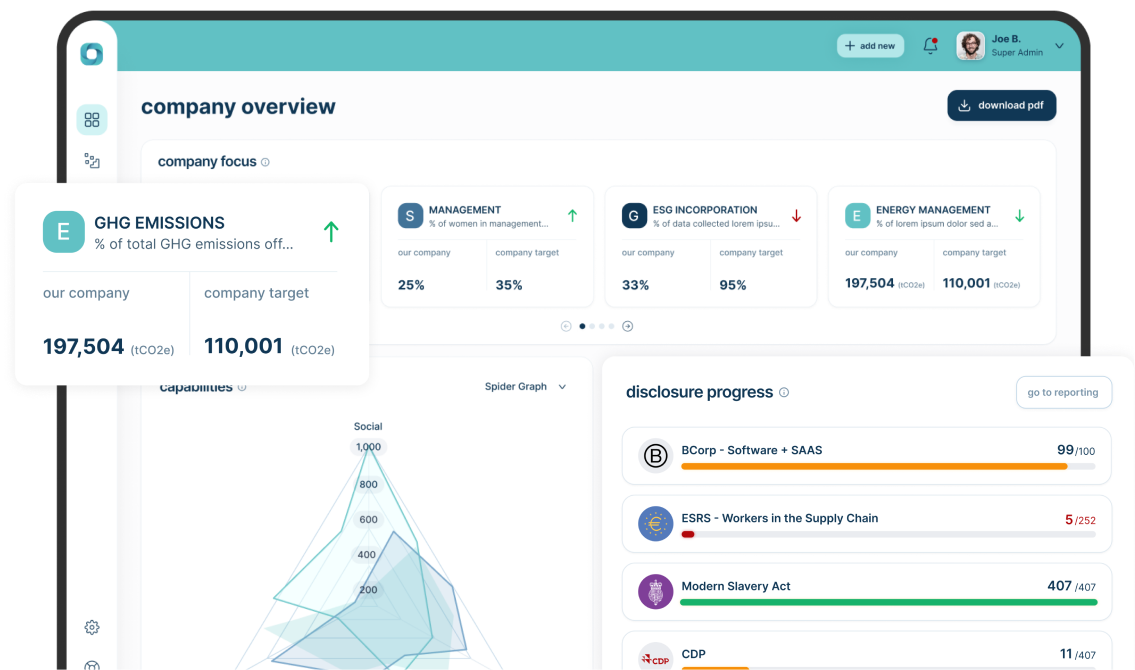Select the second carousel dot
Viewport: 1135px width, 670px height.
592,326
